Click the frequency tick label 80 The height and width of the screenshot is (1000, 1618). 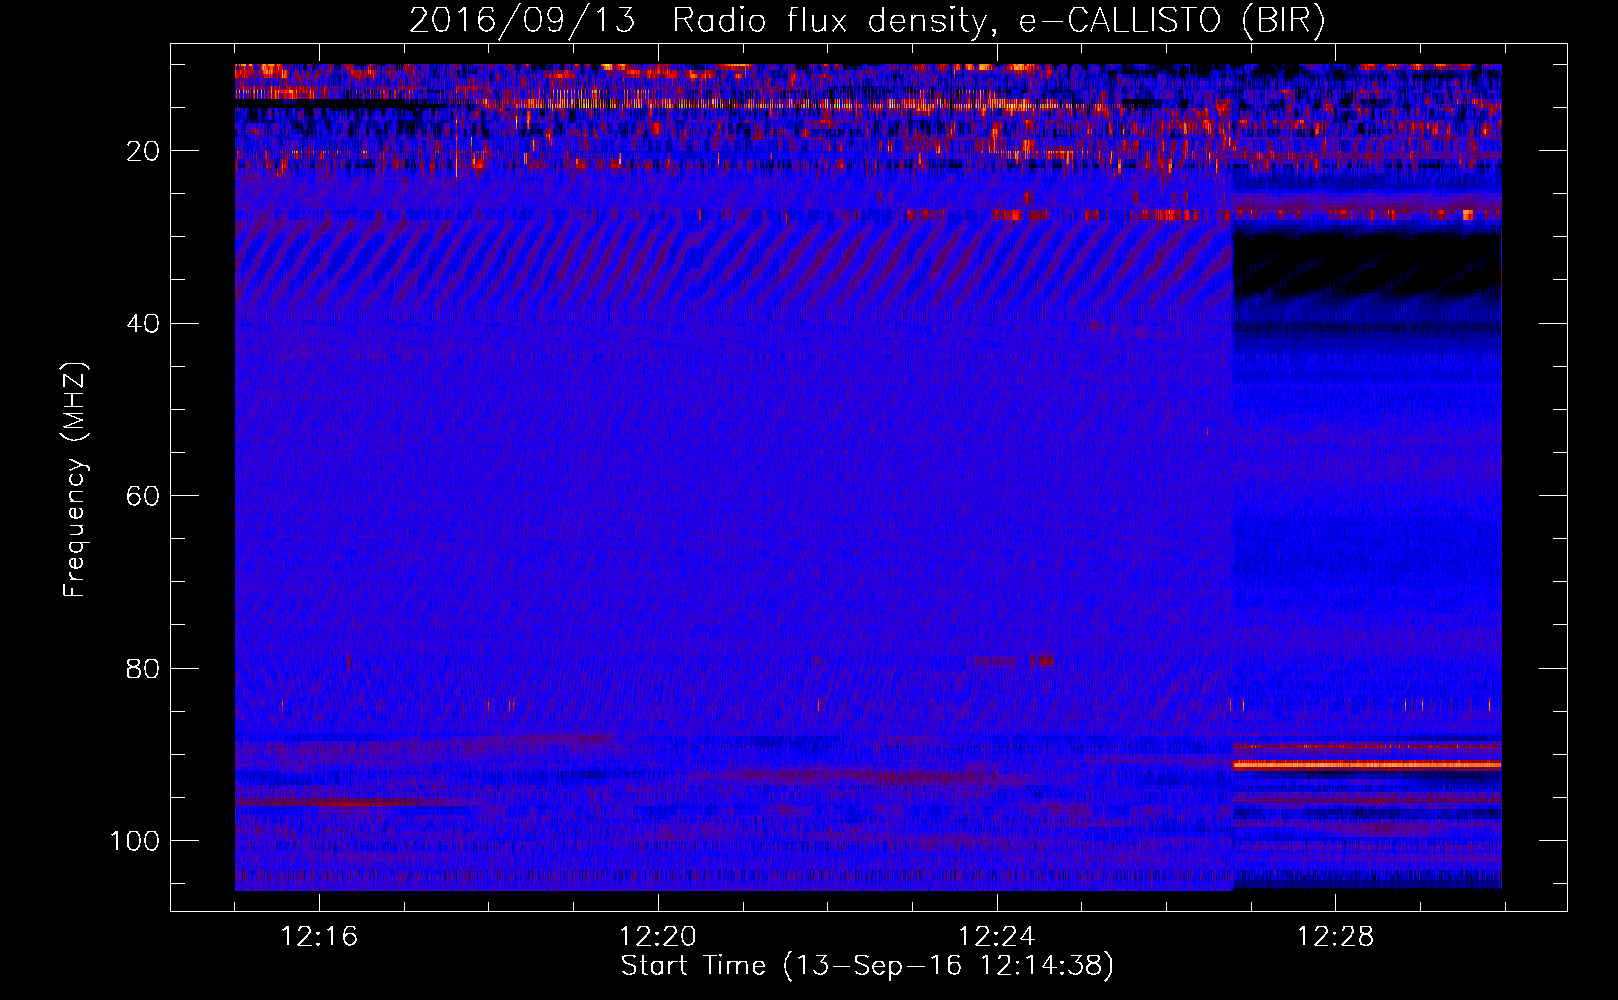[x=144, y=668]
